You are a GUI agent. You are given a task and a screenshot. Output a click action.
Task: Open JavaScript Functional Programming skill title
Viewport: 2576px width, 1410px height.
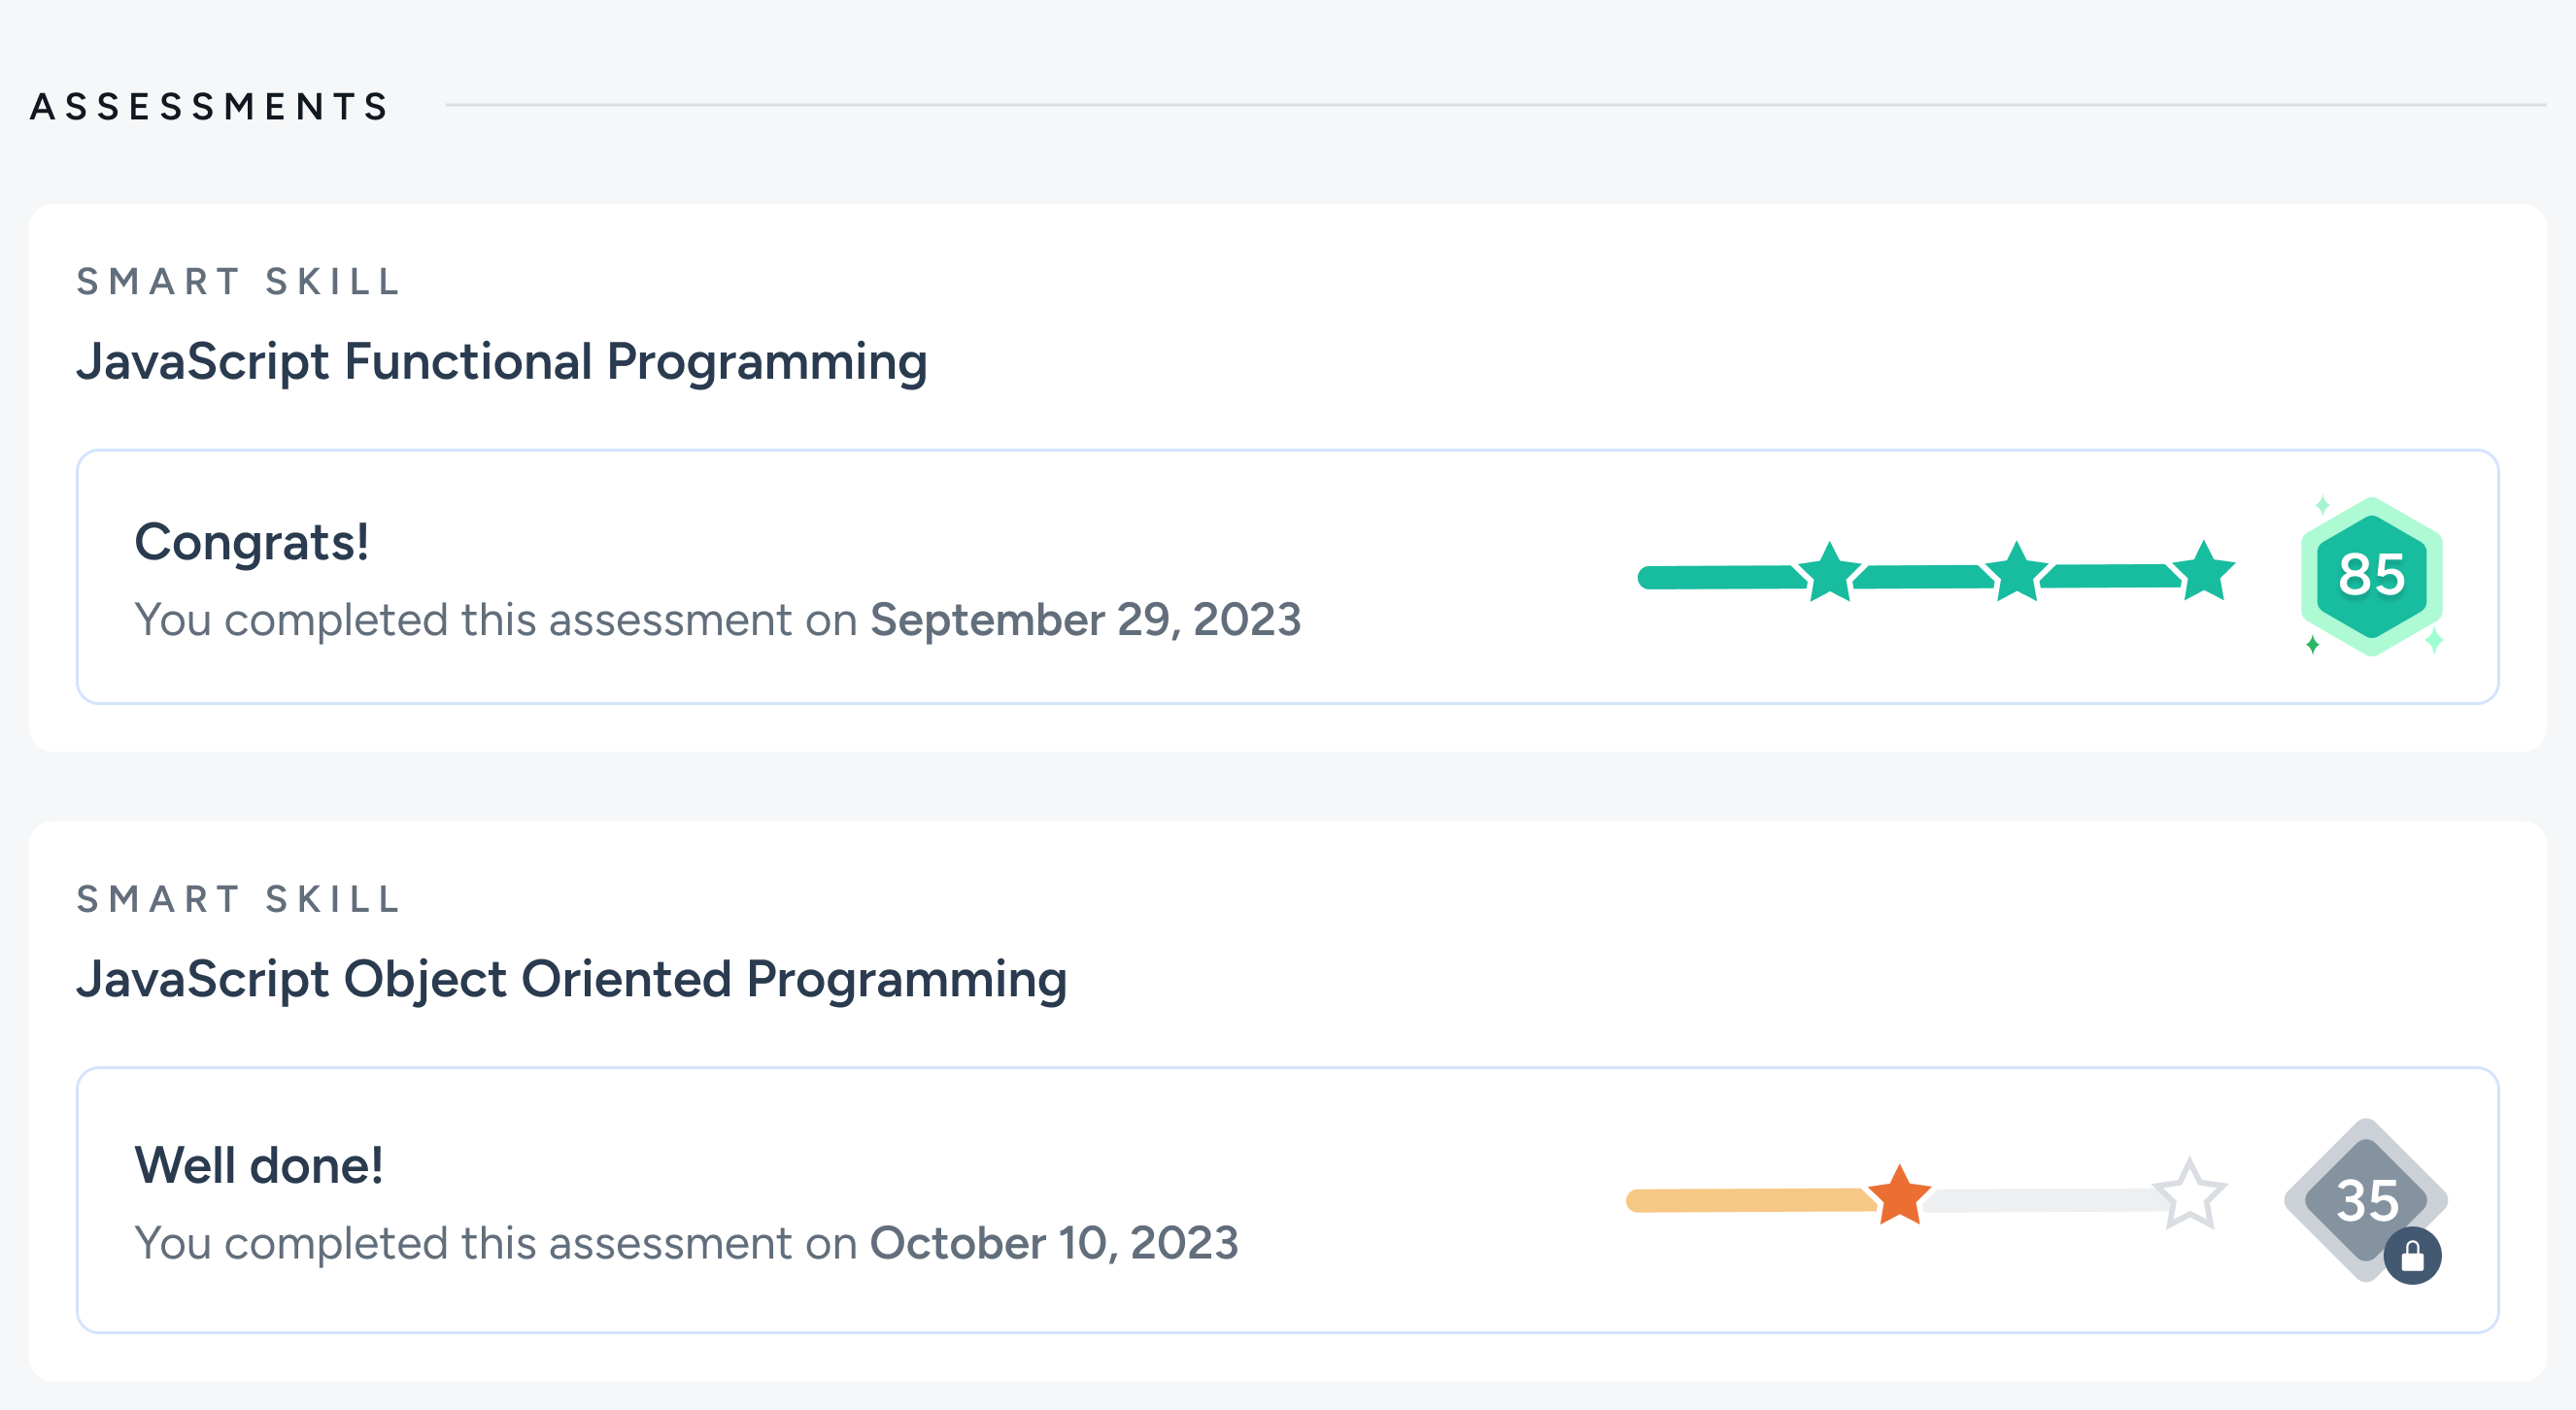(x=502, y=361)
